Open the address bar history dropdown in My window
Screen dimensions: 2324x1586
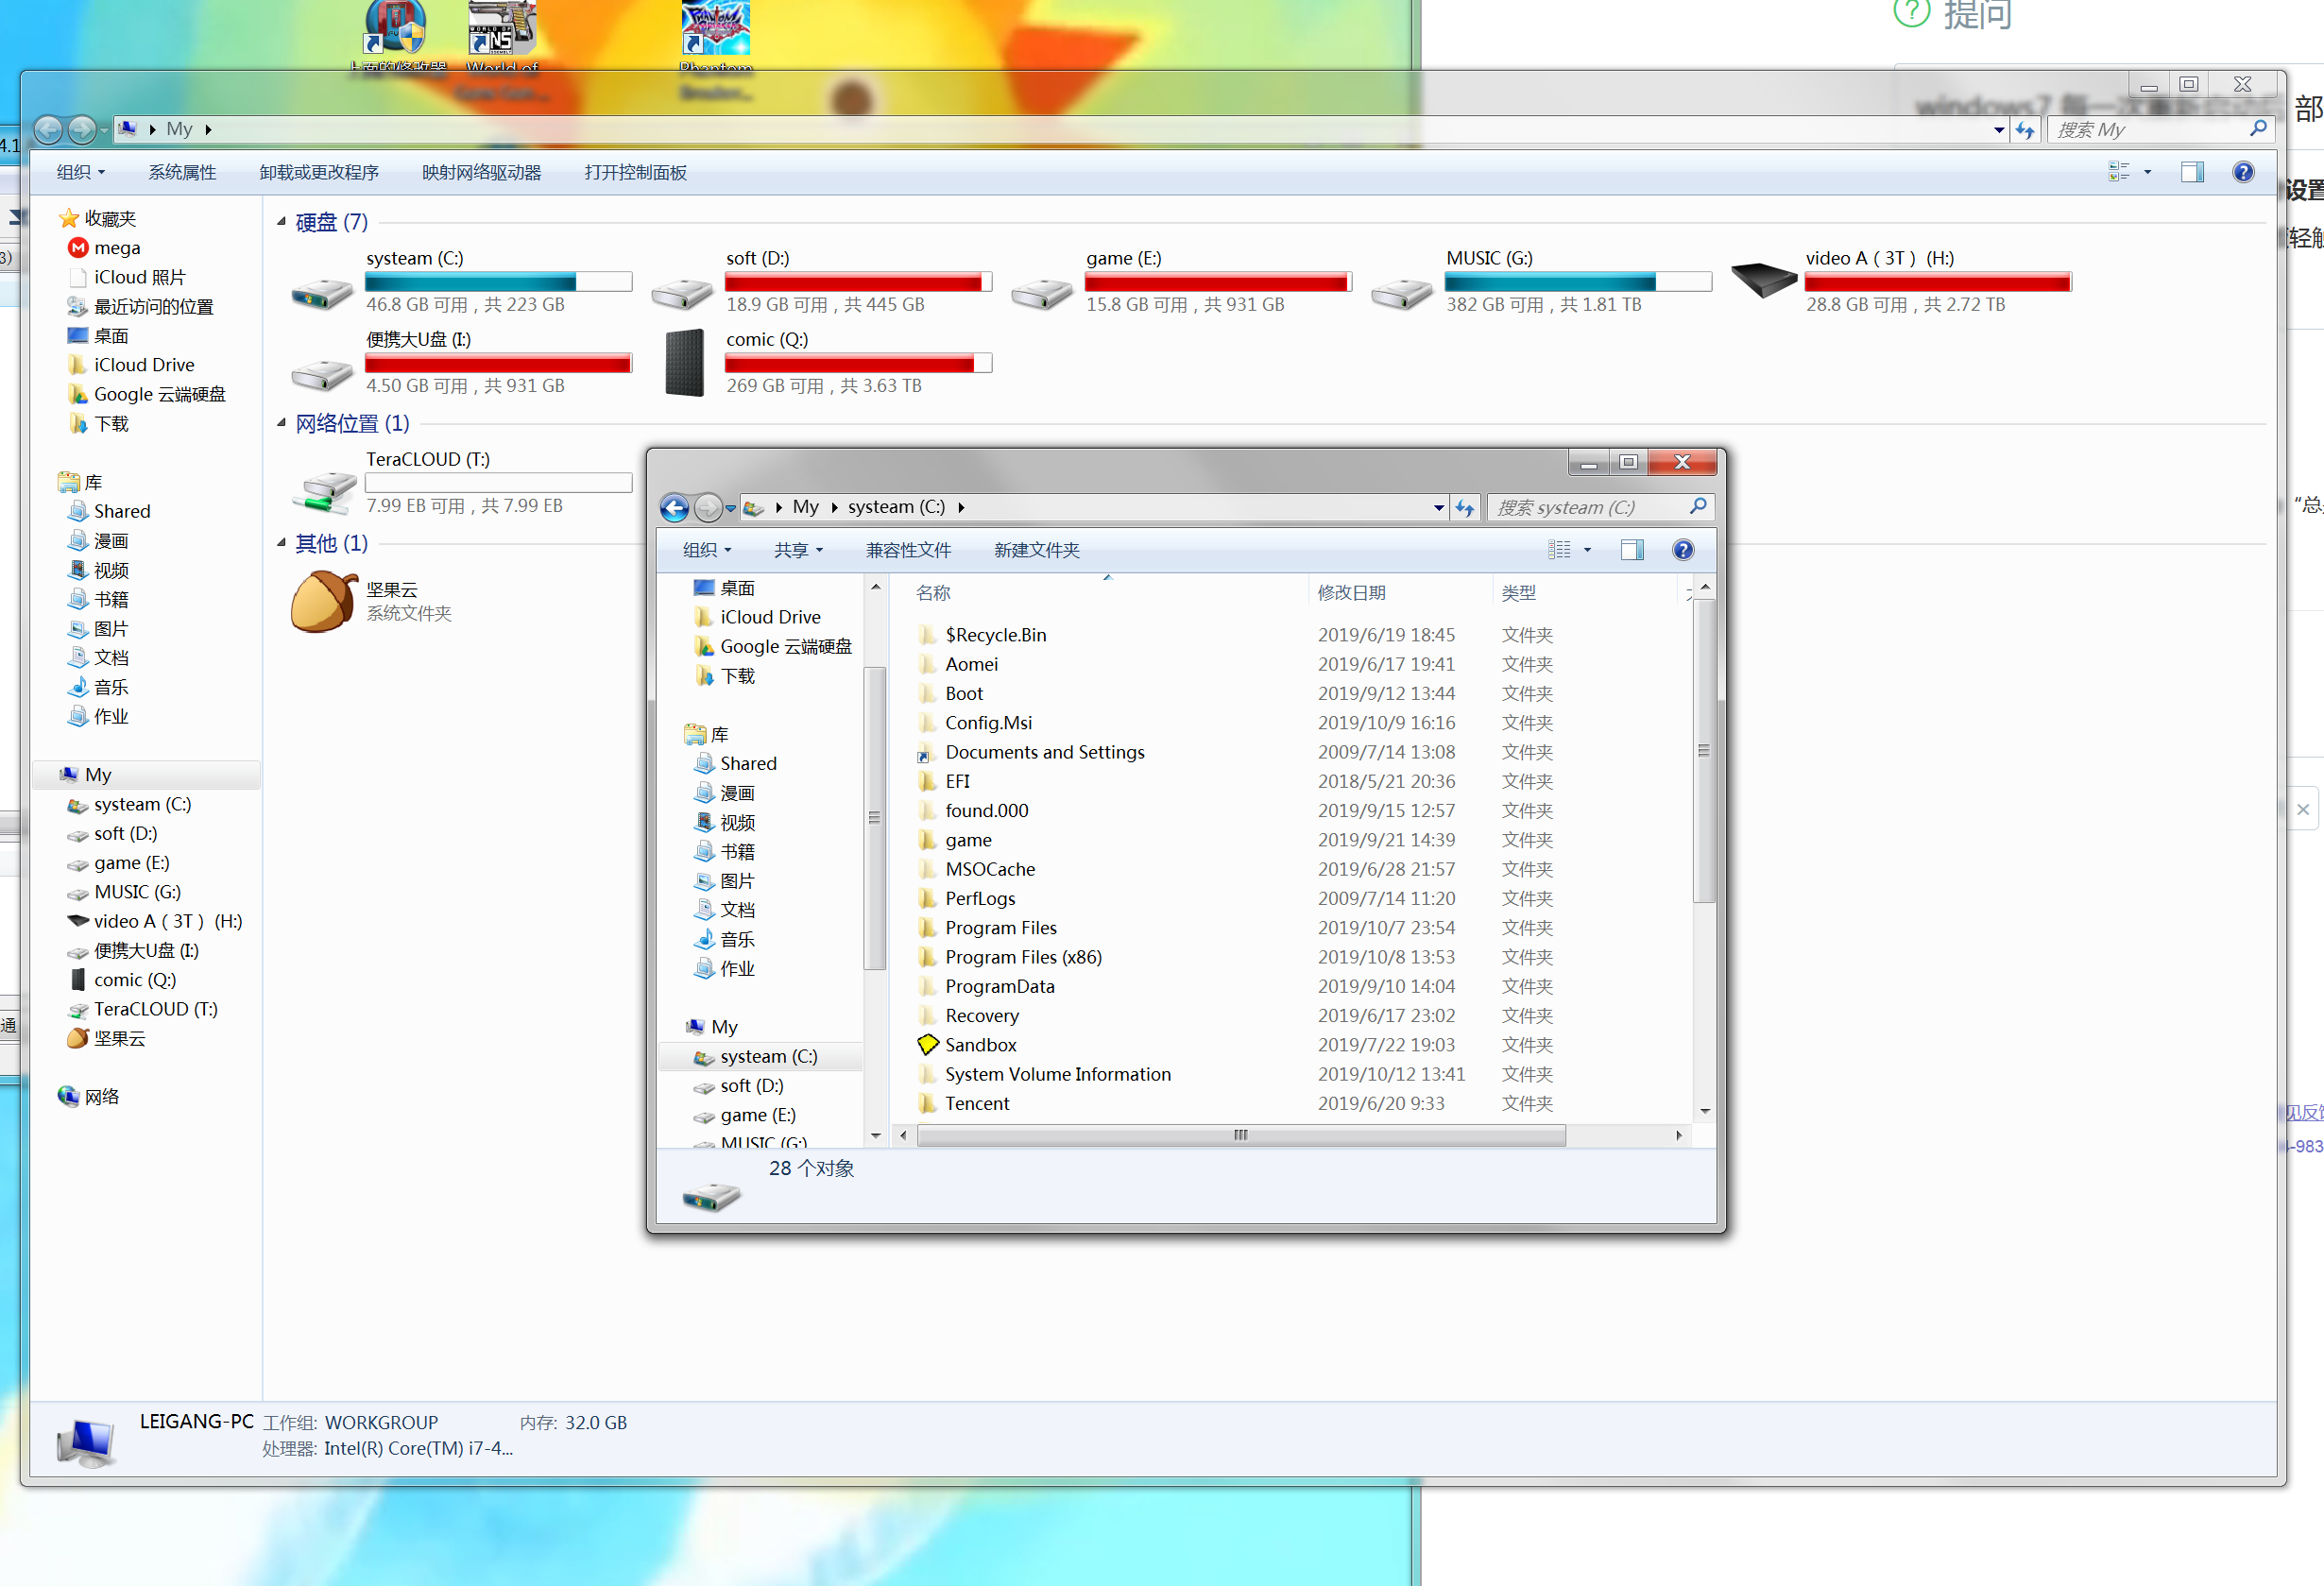coord(1998,130)
